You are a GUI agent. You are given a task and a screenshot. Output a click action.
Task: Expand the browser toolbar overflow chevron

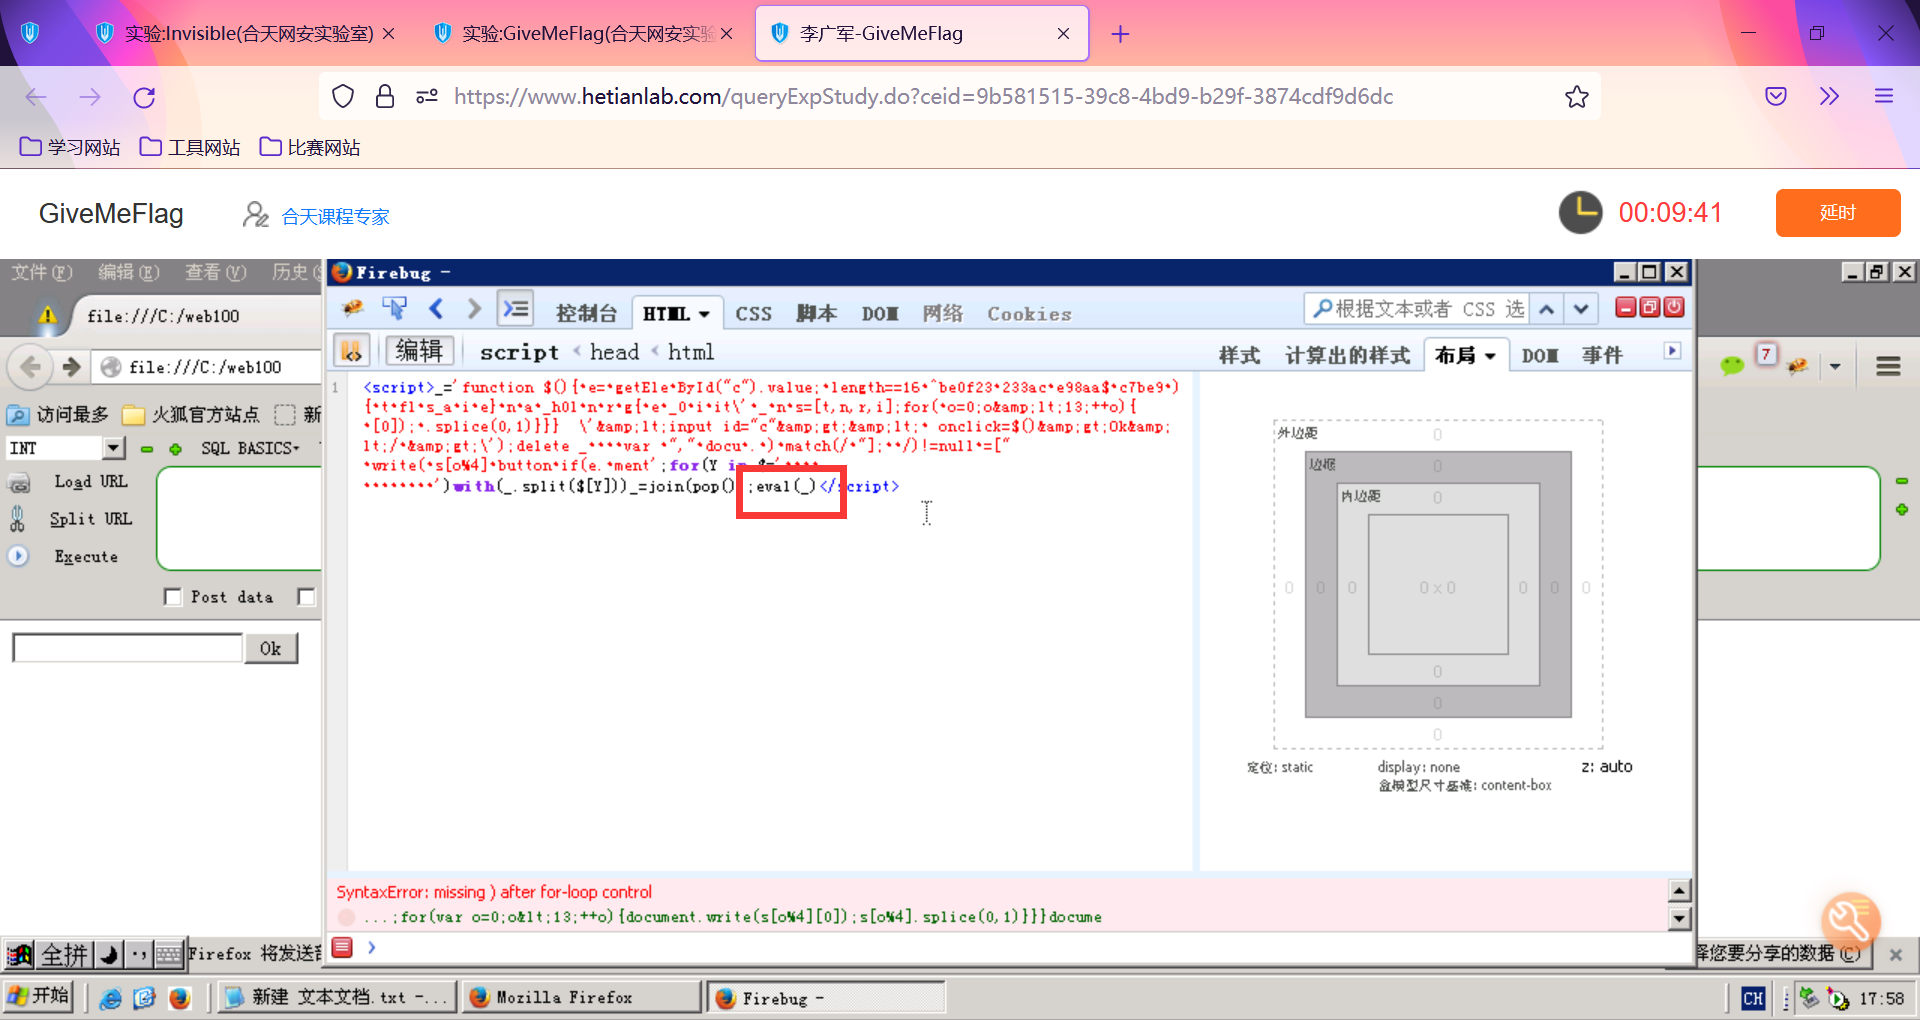(1829, 97)
